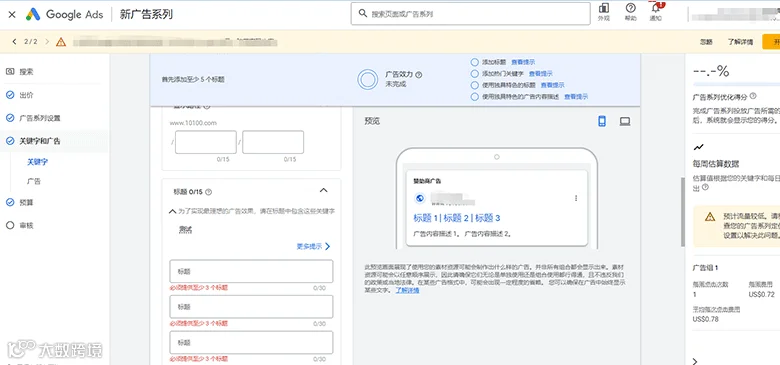Switch preview to desktop laptop icon
The image size is (780, 365).
625,121
